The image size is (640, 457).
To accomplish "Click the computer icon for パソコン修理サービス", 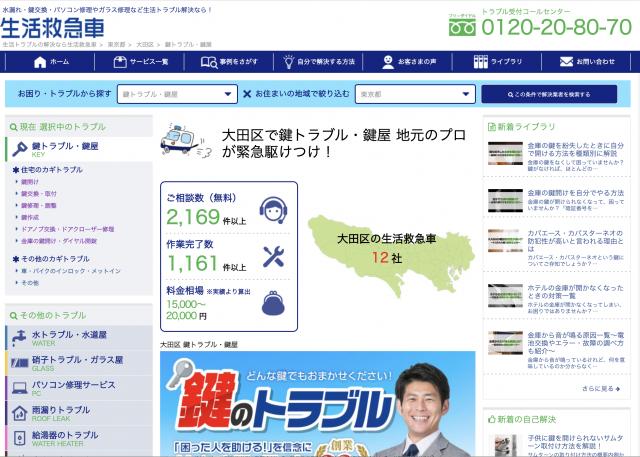I will (x=17, y=387).
